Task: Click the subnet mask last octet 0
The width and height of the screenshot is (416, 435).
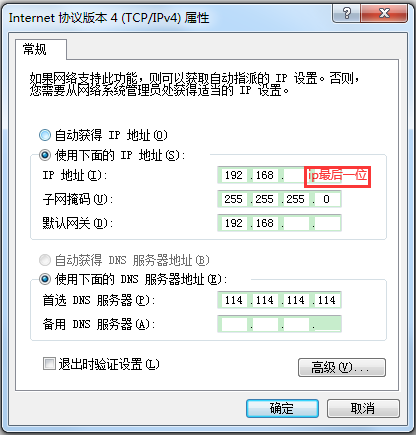Action: (327, 199)
